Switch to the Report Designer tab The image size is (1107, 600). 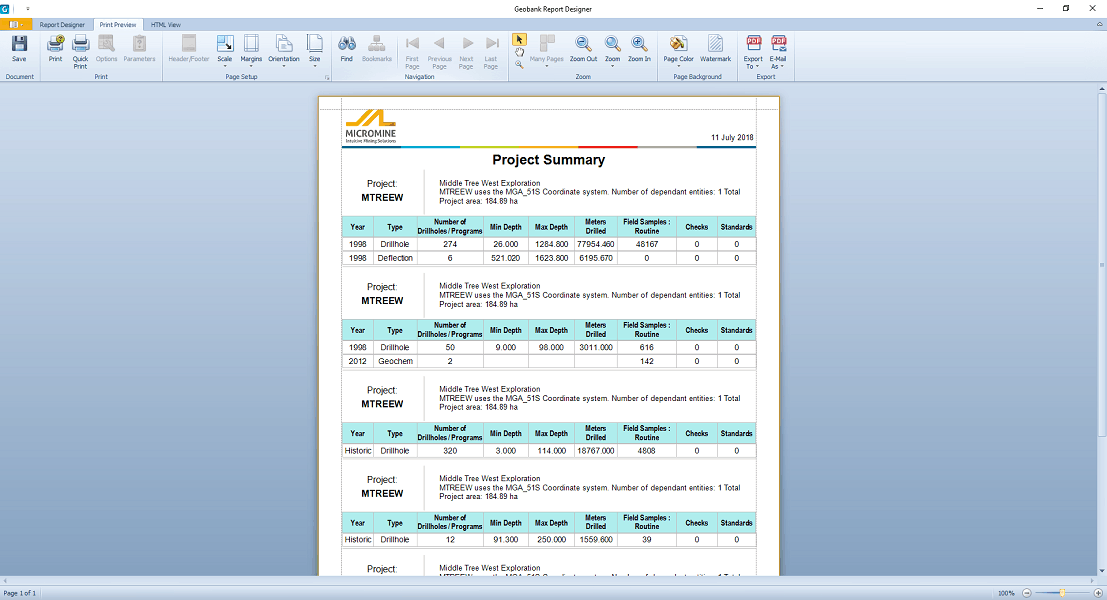(62, 24)
